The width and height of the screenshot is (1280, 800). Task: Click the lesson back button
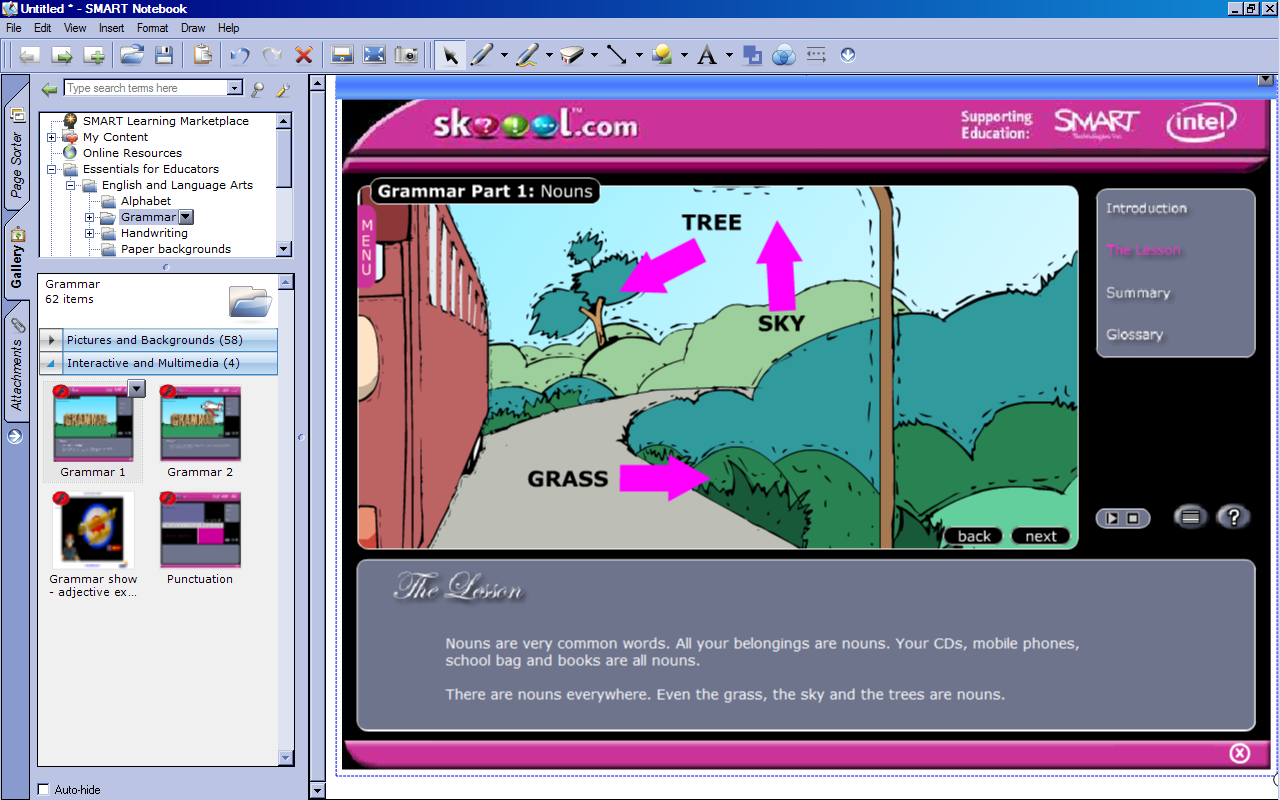point(974,536)
